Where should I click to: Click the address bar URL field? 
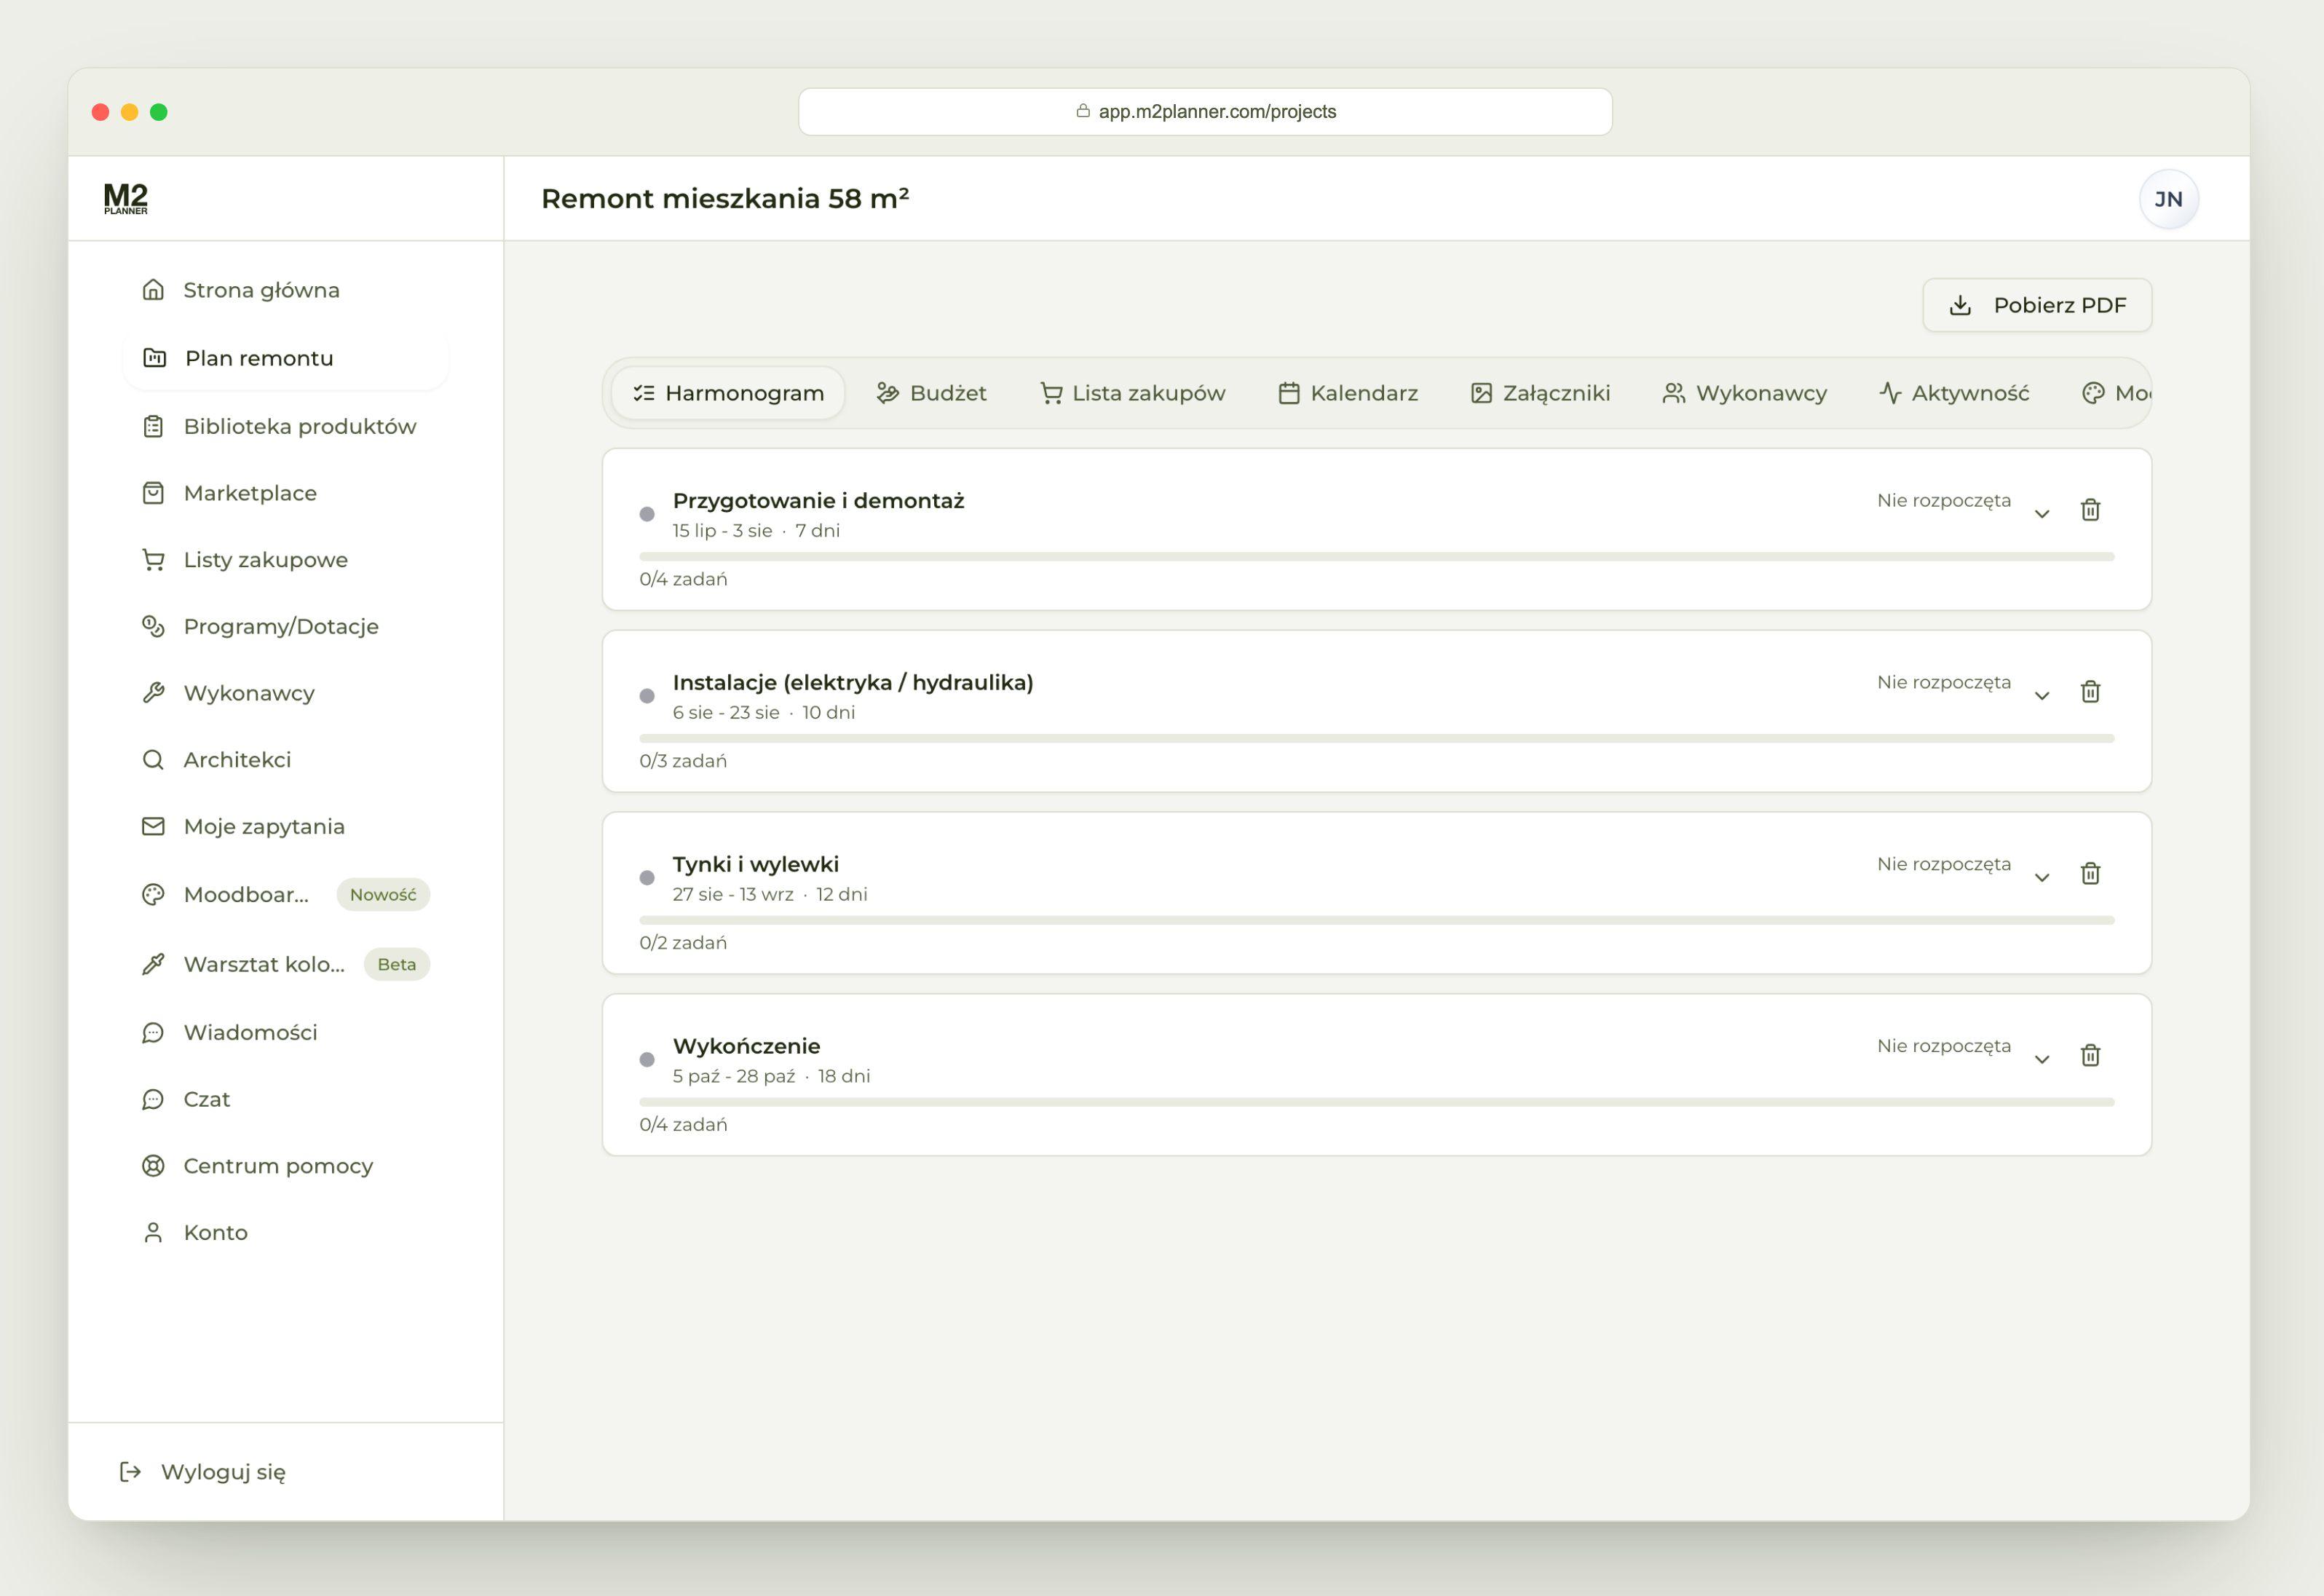click(x=1205, y=111)
